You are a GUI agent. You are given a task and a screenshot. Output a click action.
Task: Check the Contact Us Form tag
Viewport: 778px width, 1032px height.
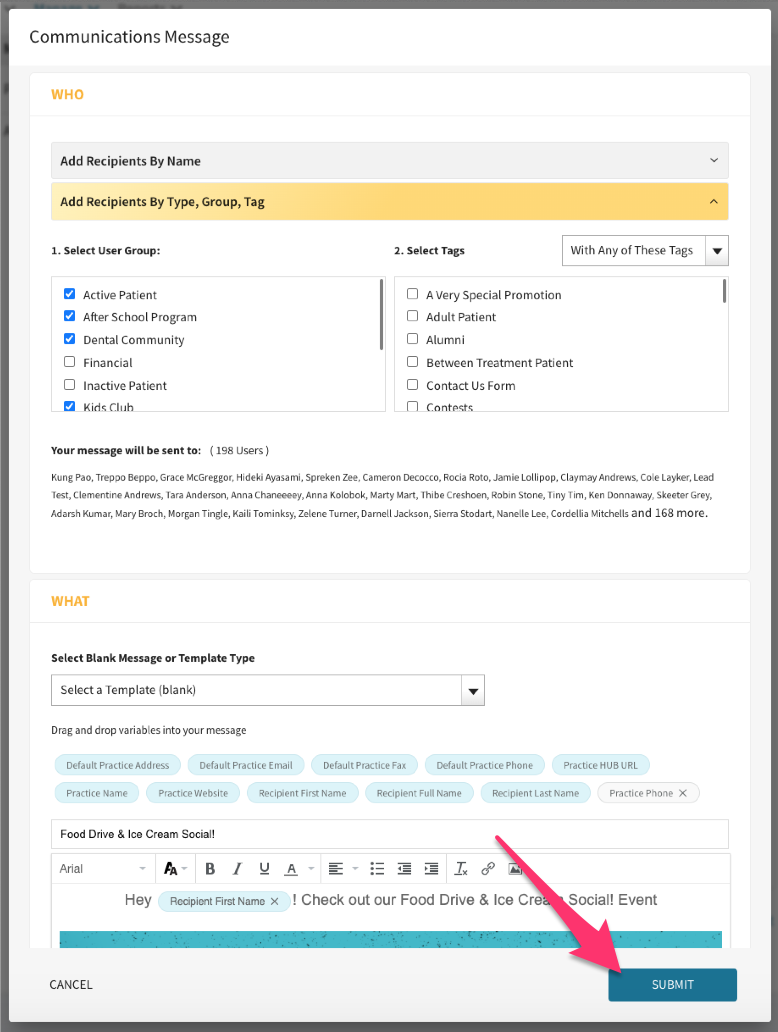(x=413, y=384)
